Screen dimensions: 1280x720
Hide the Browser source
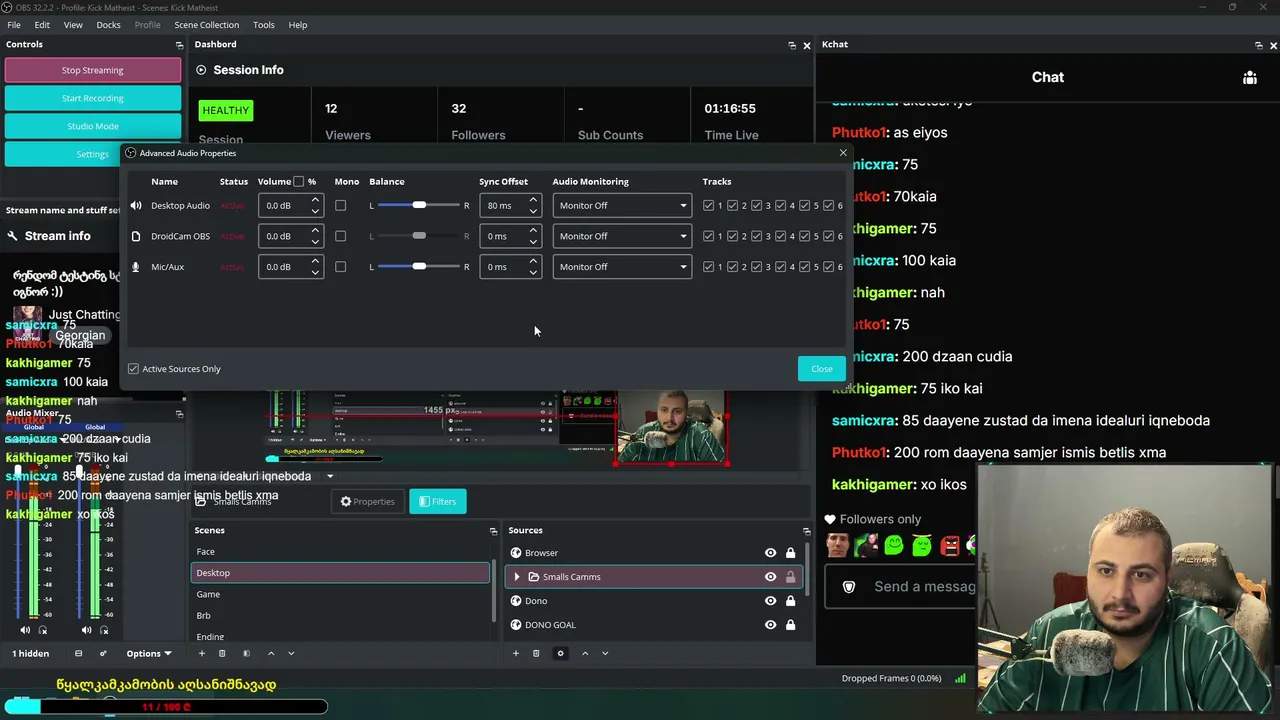[770, 553]
